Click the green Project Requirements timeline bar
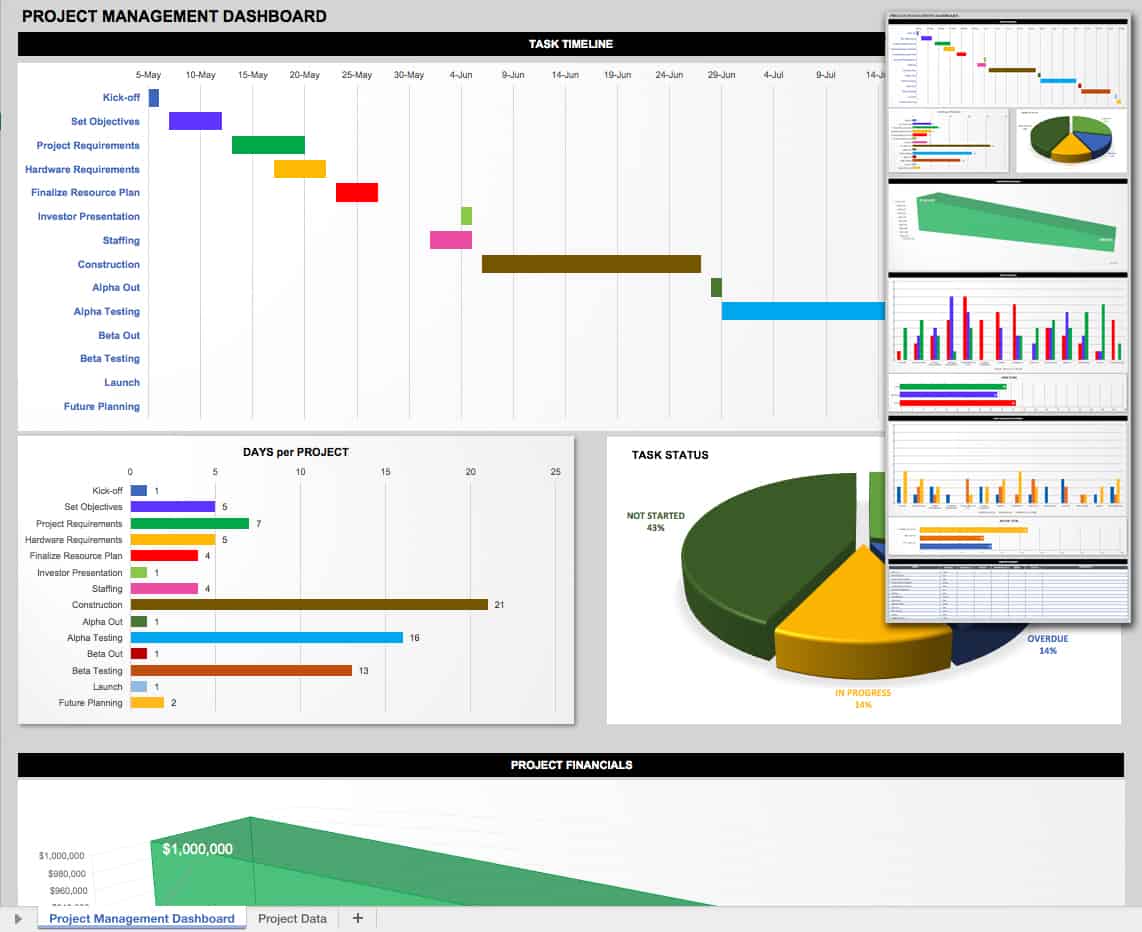Image resolution: width=1142 pixels, height=932 pixels. [x=268, y=145]
